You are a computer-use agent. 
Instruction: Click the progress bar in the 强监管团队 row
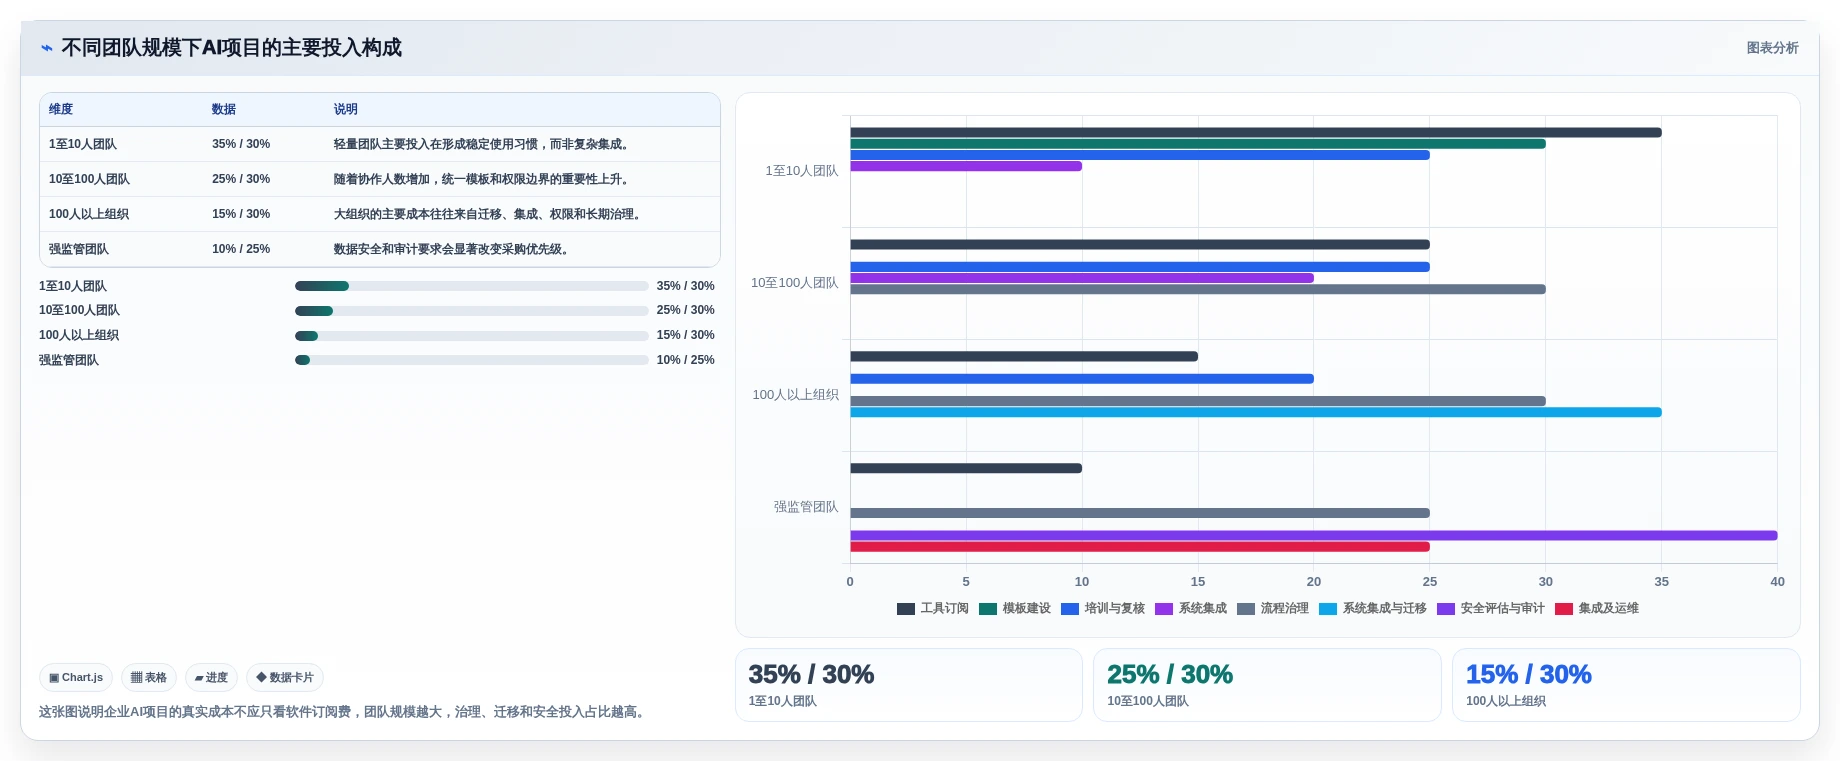click(472, 360)
